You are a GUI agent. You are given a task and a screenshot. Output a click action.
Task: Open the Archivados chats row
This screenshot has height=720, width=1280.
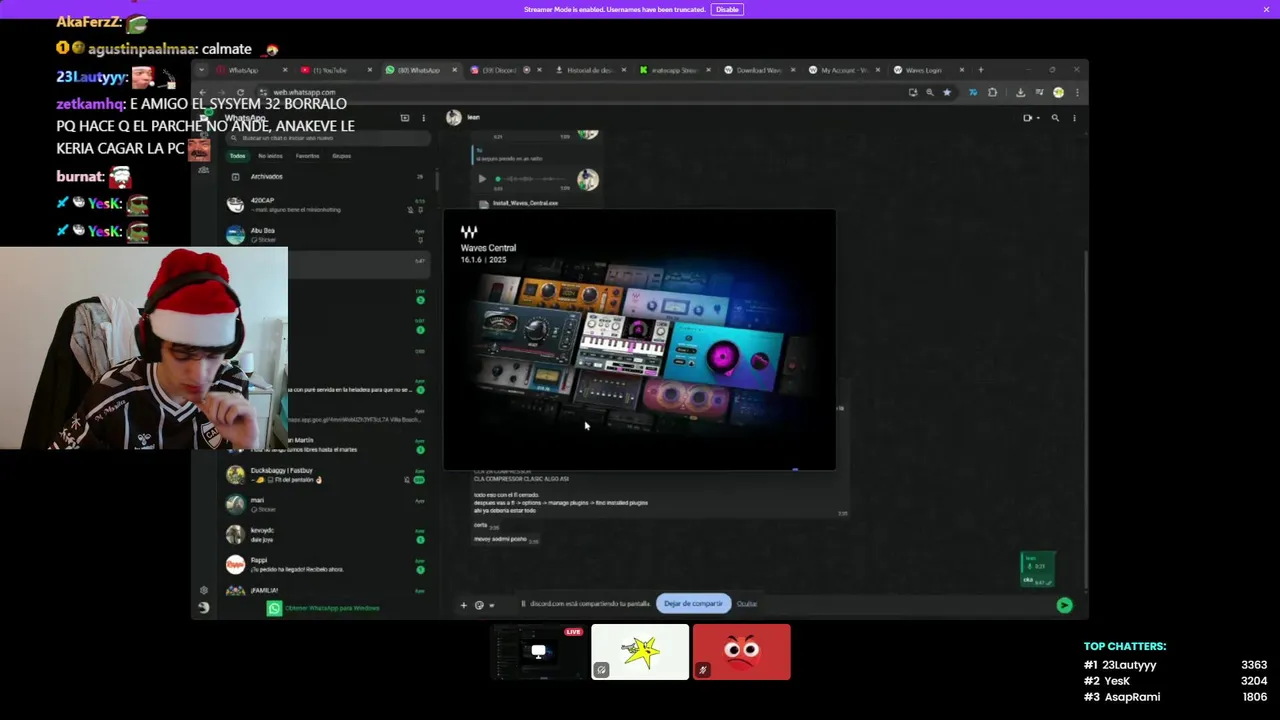click(328, 177)
